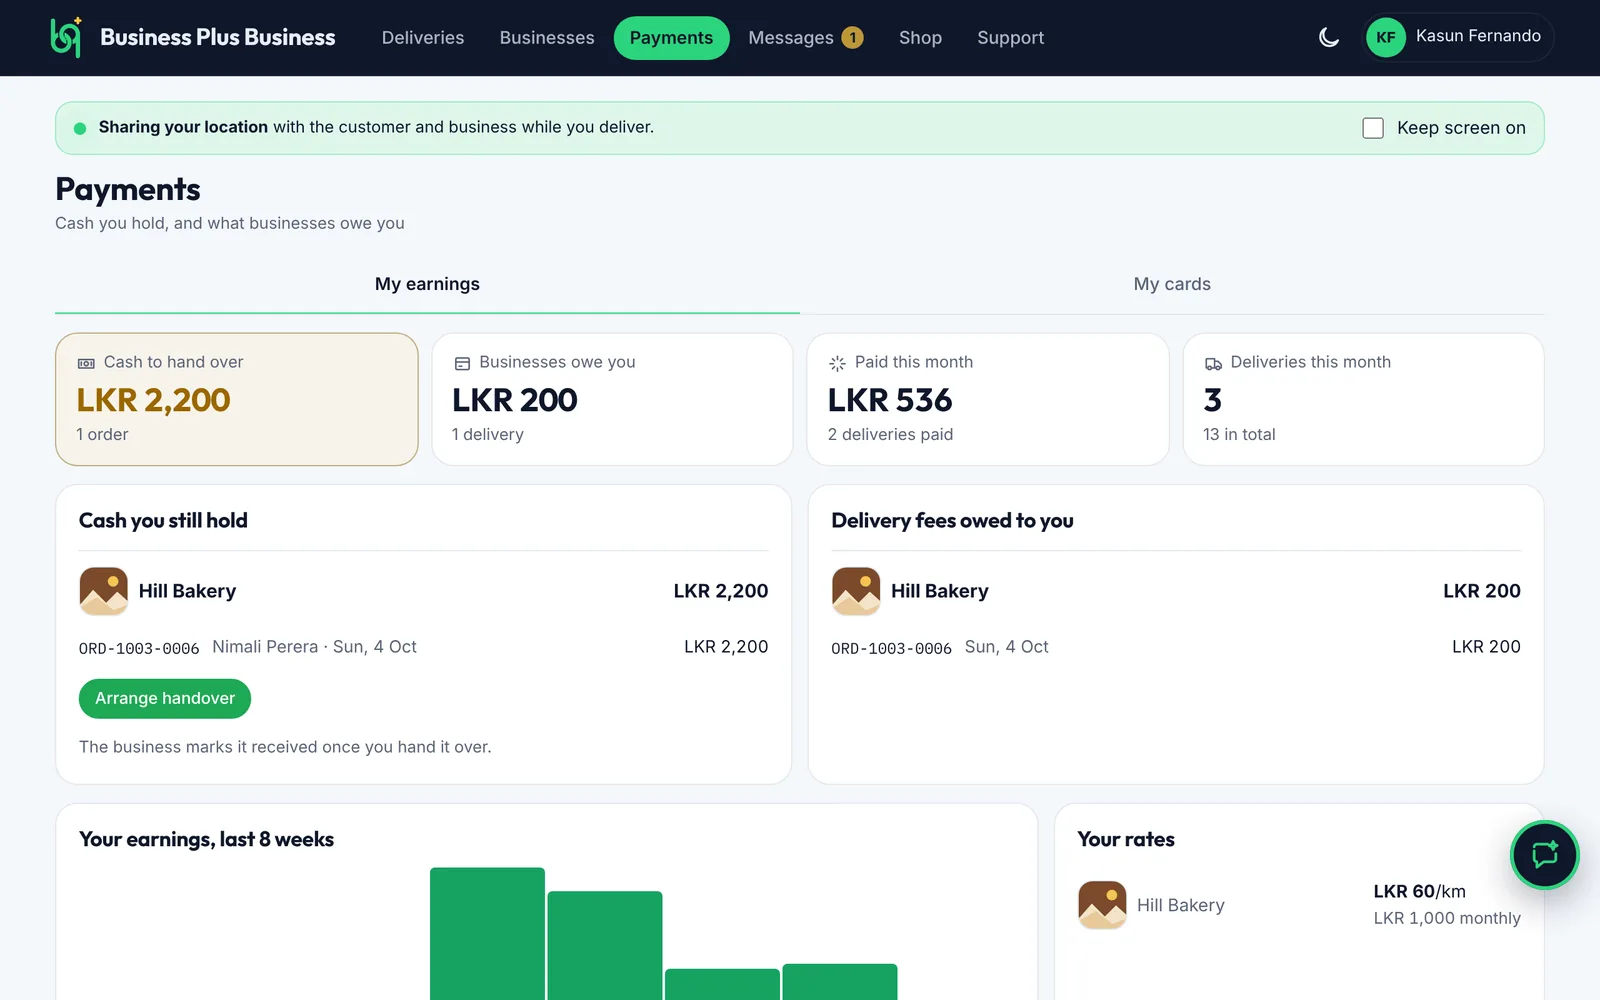Click the Sharing your location text
The width and height of the screenshot is (1600, 1000).
click(183, 127)
